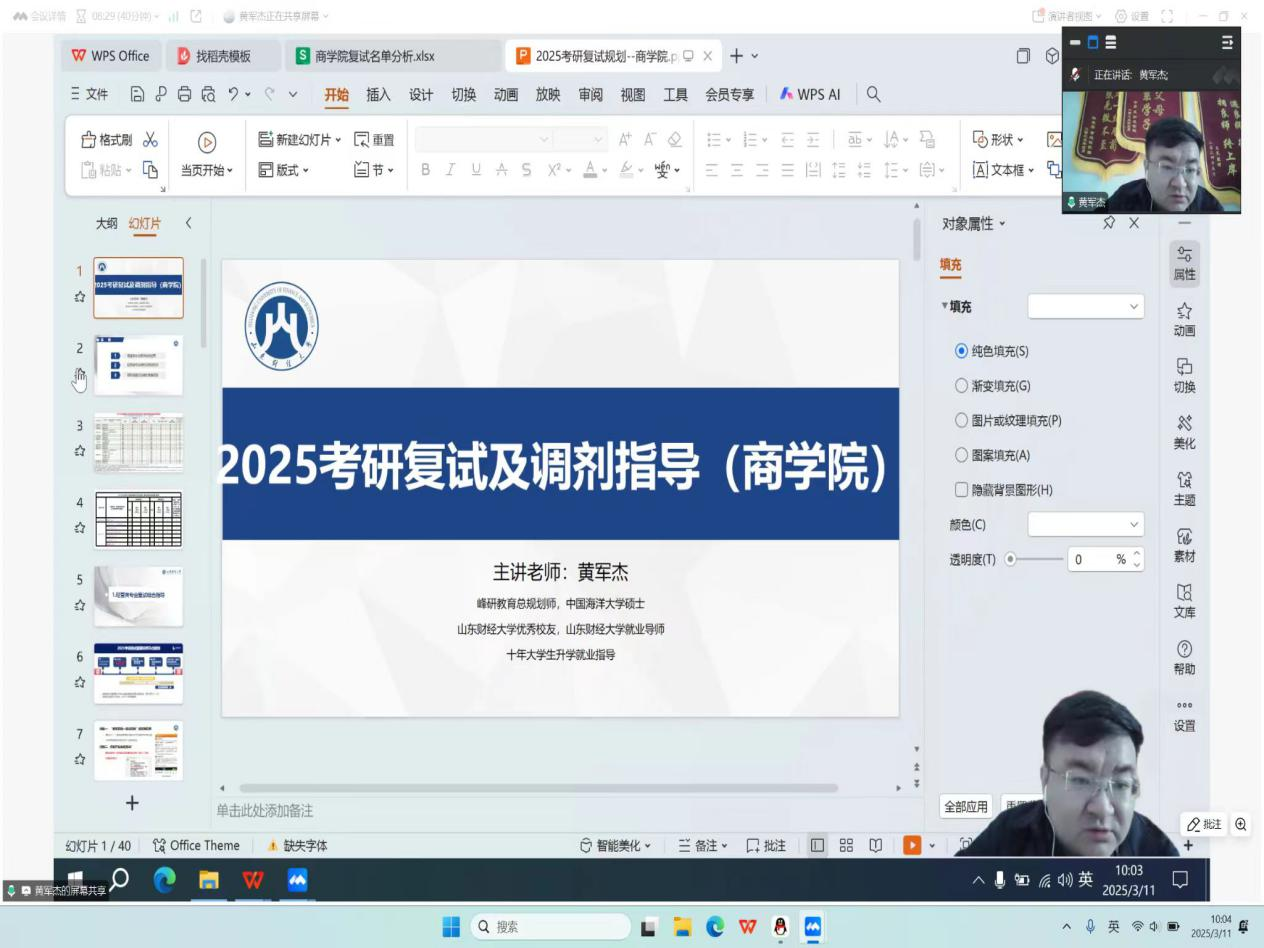Toggle star mark beside slide 4

79,528
